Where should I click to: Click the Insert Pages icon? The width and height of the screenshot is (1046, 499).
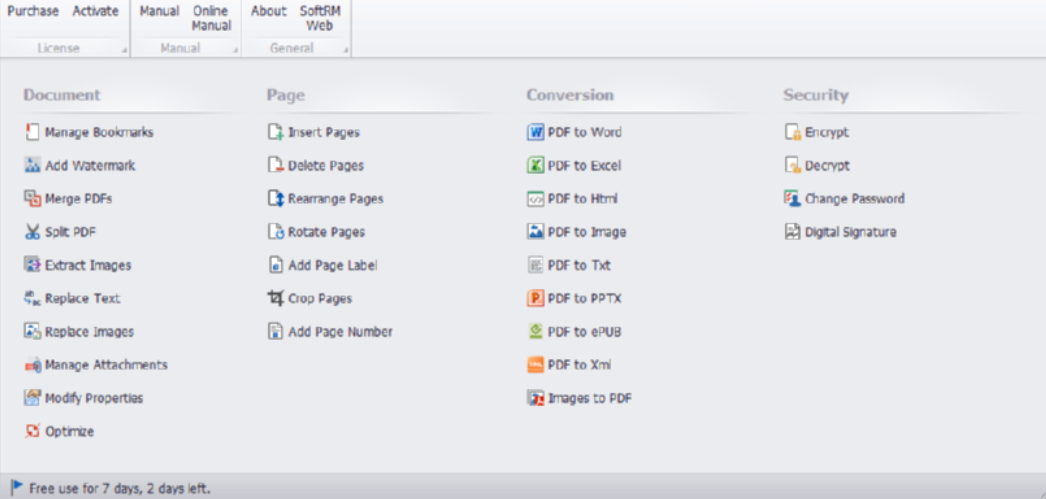276,132
